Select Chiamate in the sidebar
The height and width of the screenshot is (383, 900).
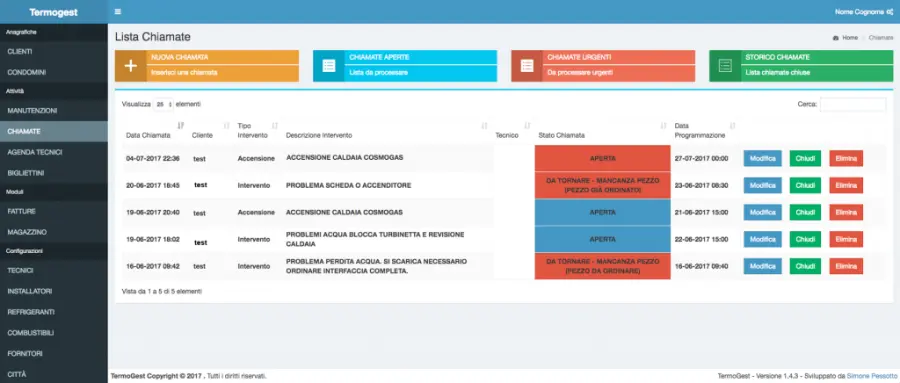pyautogui.click(x=54, y=131)
